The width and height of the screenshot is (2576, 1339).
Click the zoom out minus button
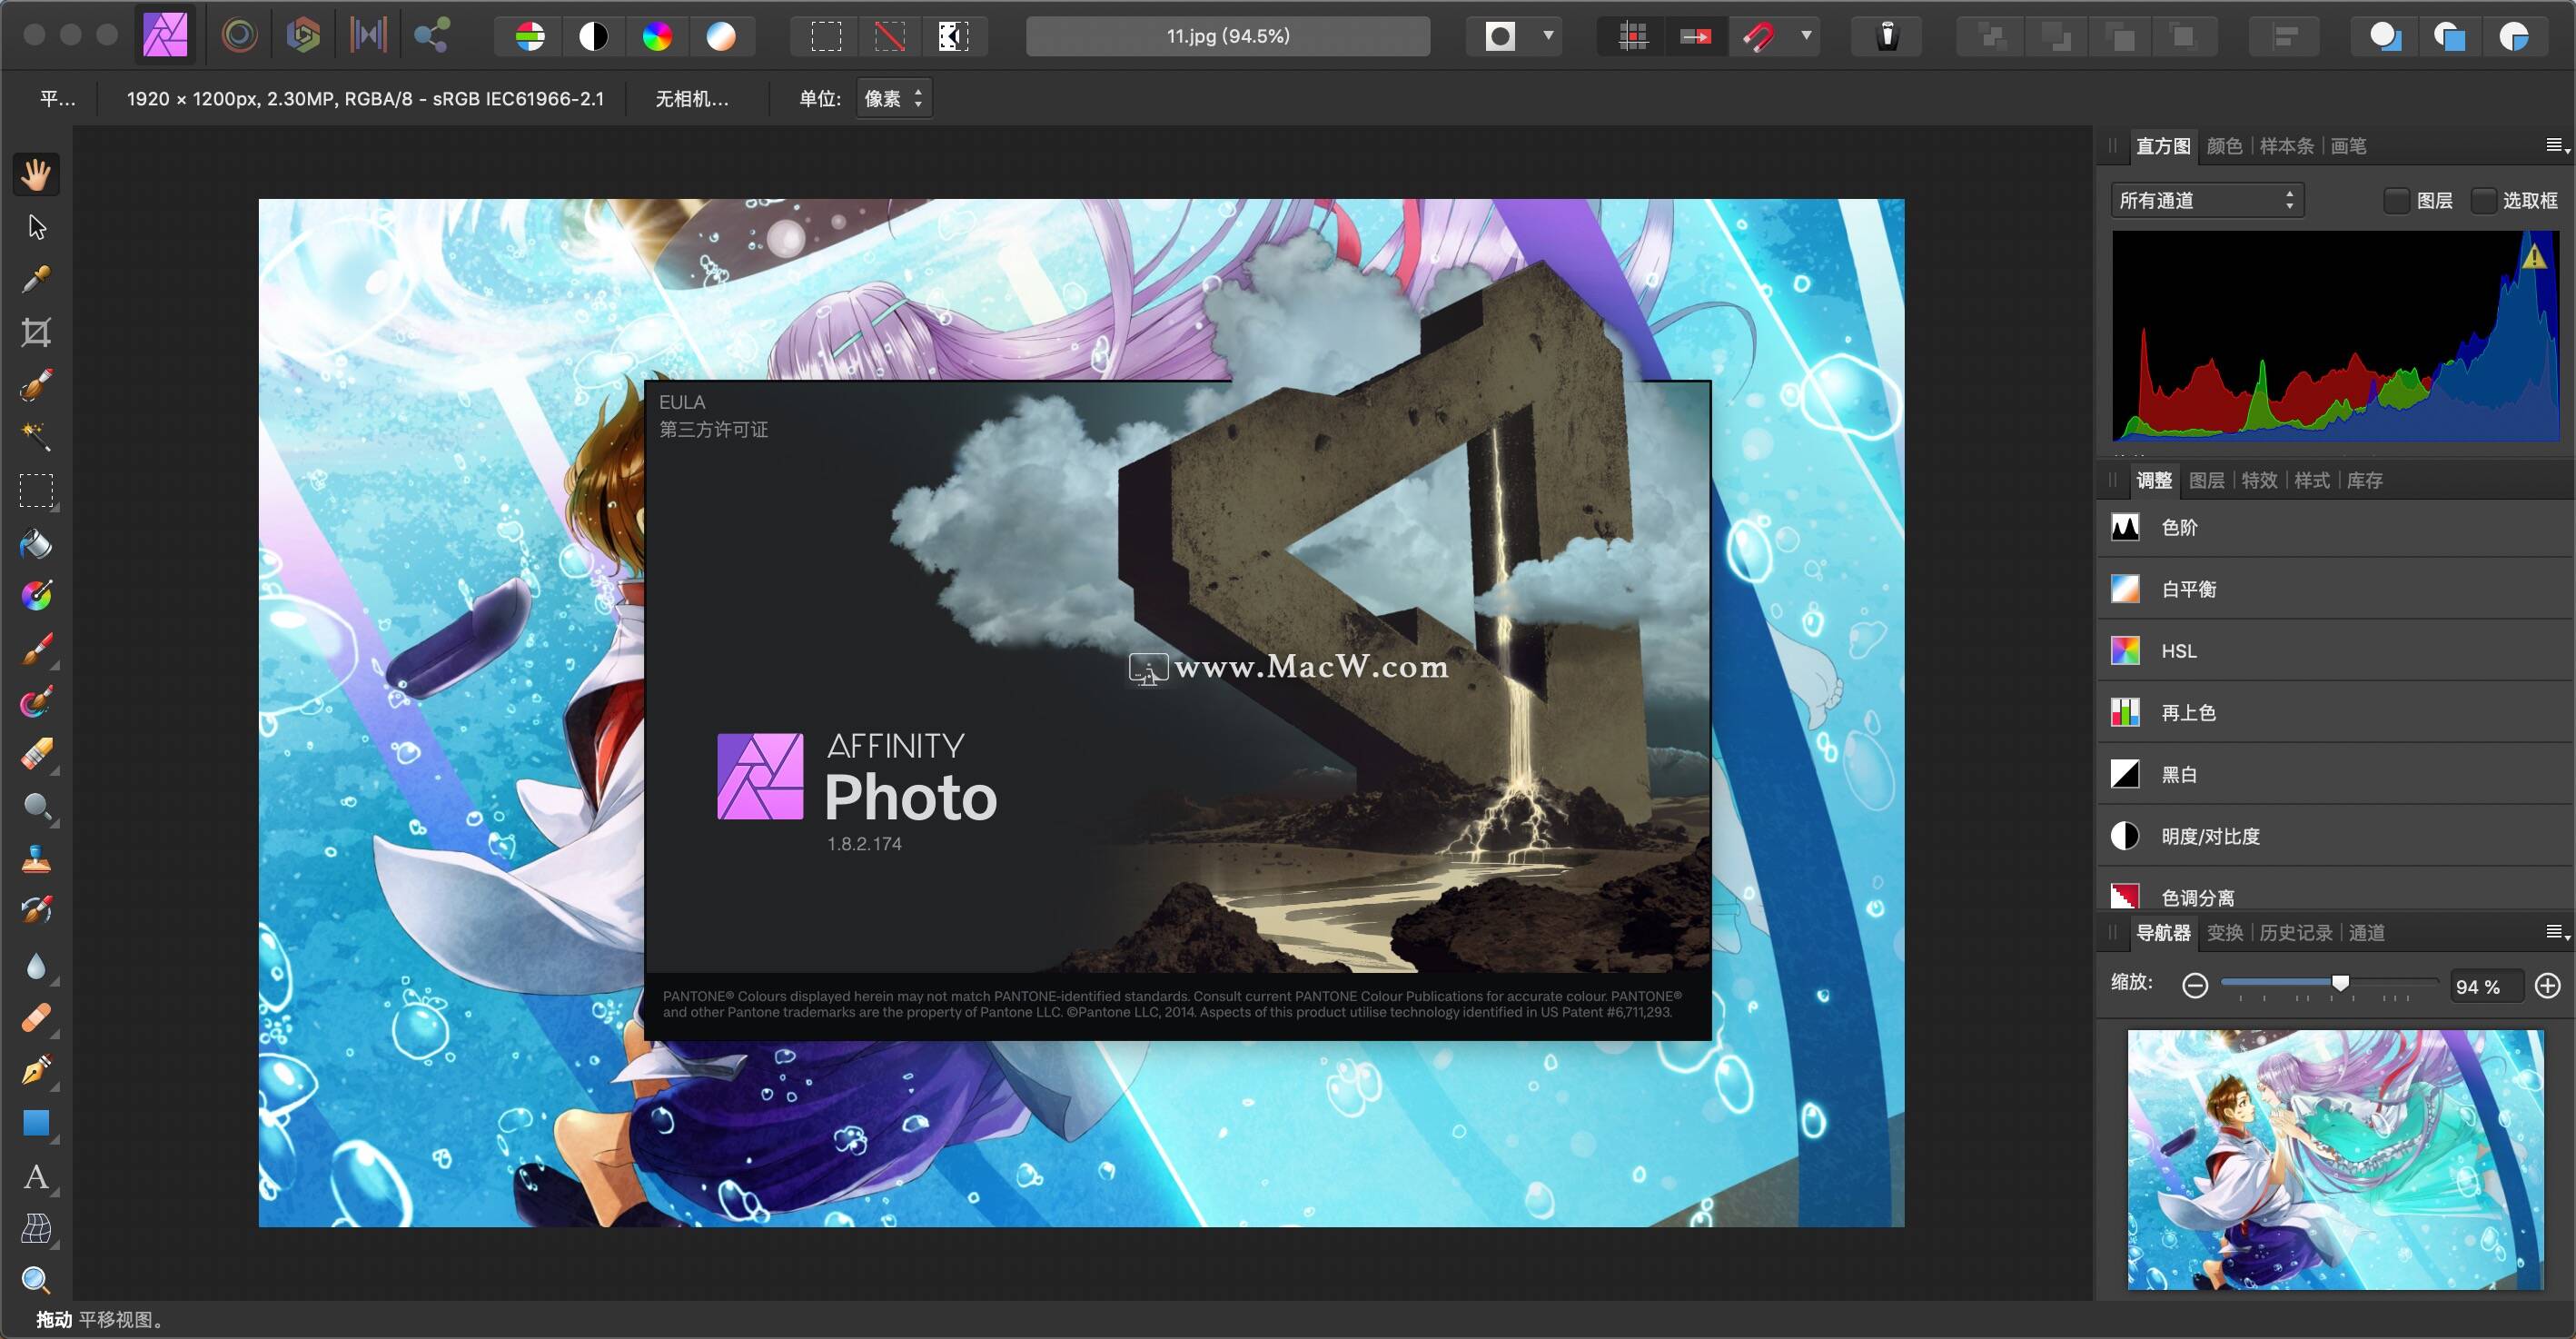[2195, 986]
